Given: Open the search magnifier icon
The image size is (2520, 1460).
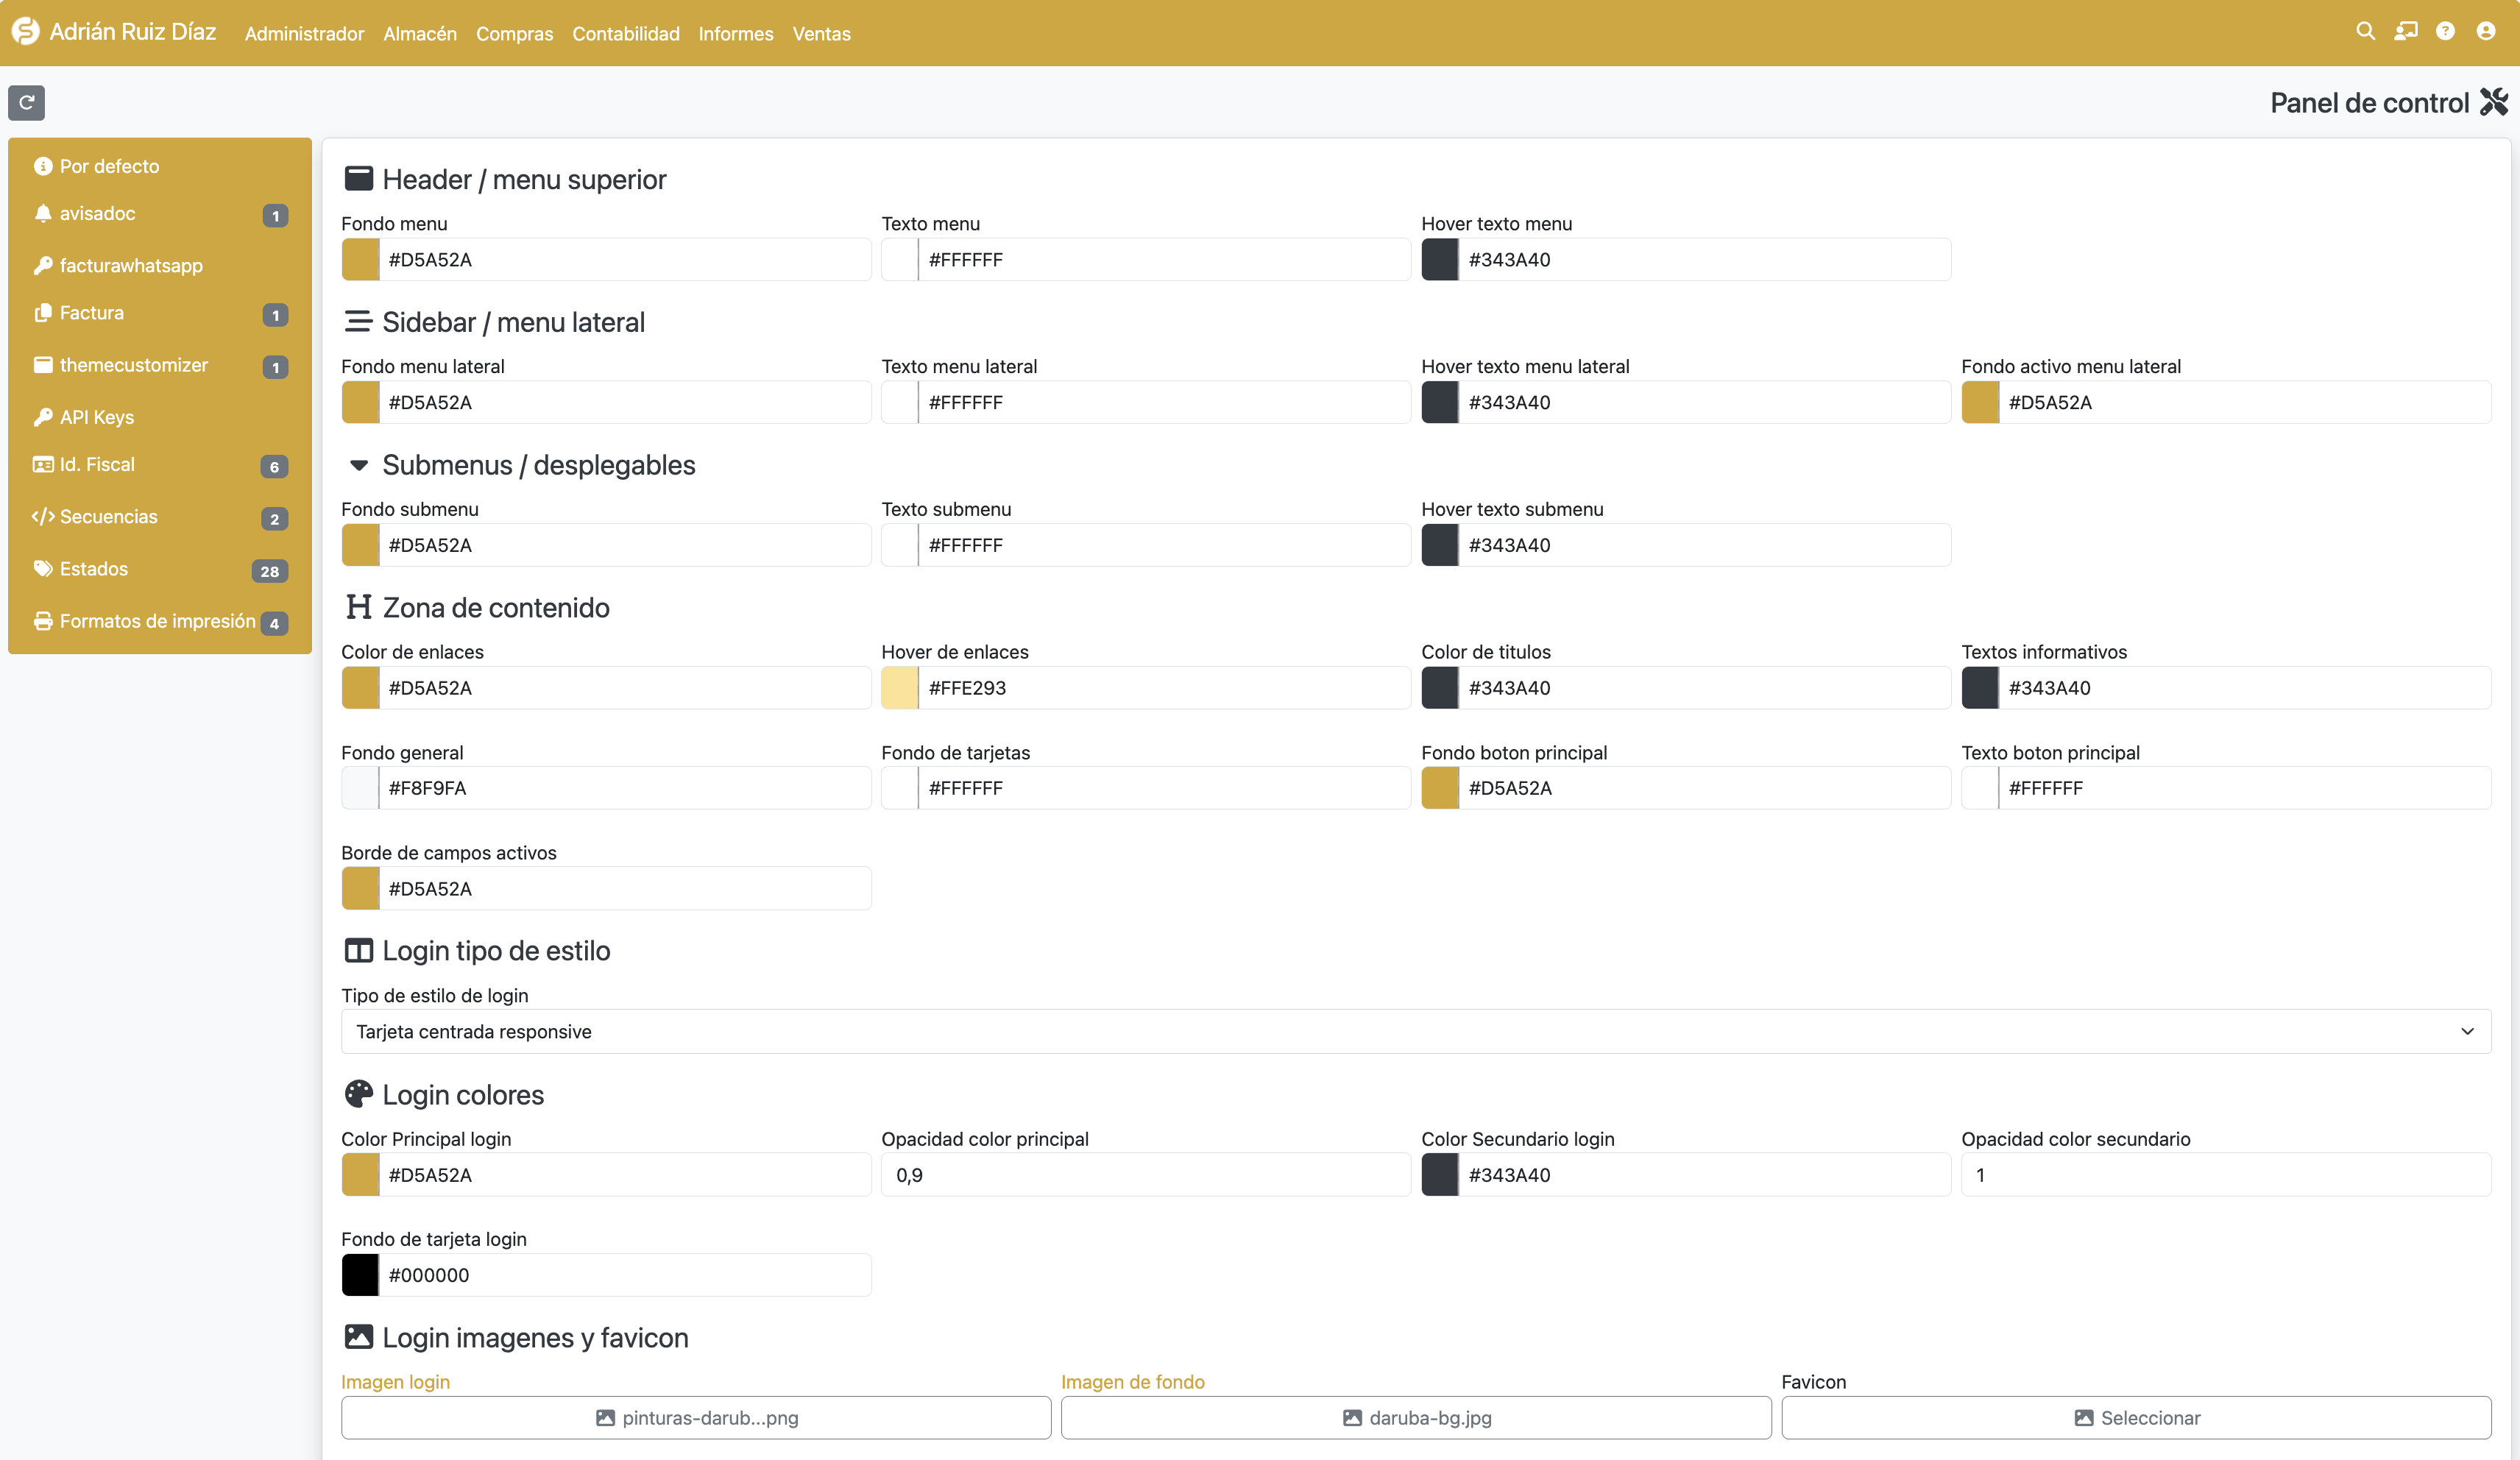Looking at the screenshot, I should [x=2365, y=32].
